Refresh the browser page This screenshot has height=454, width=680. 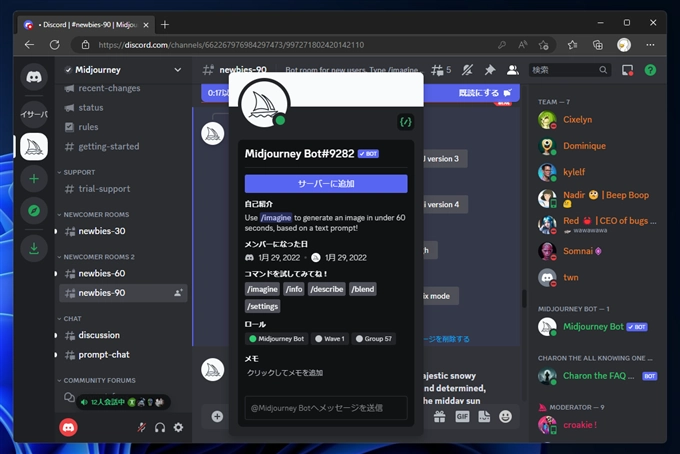pyautogui.click(x=55, y=45)
